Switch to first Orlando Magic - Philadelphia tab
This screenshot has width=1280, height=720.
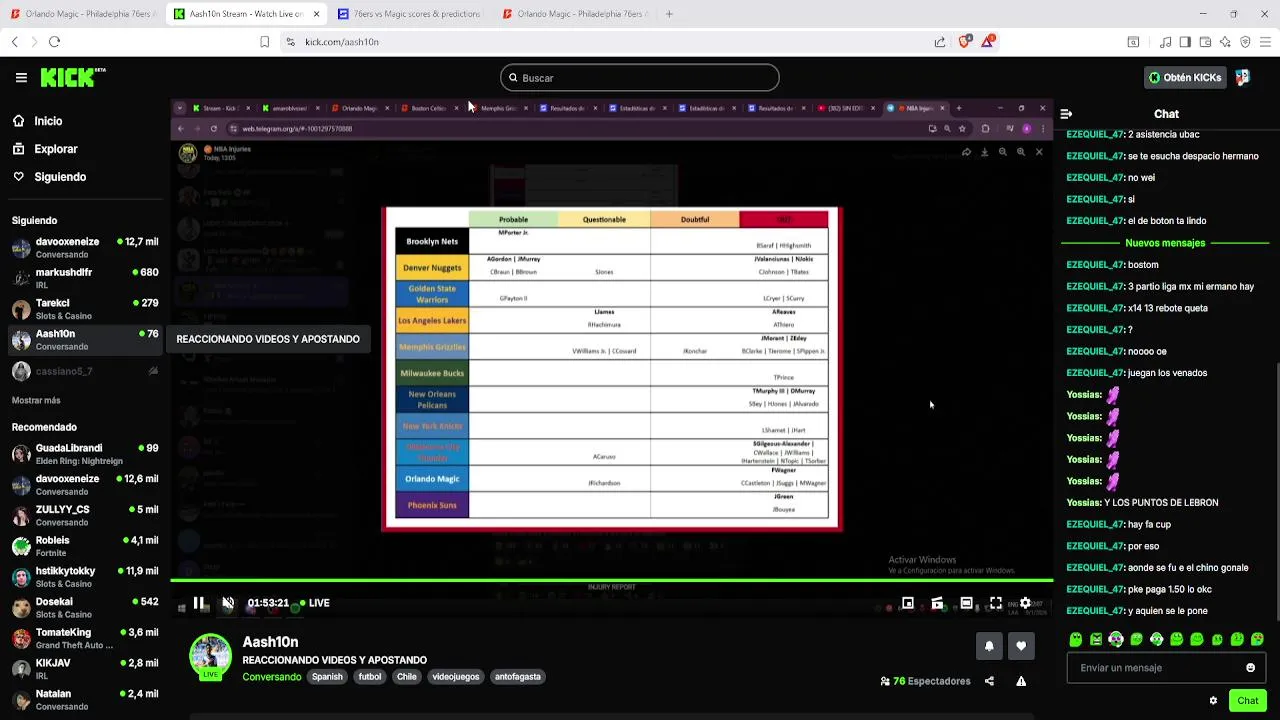click(82, 14)
